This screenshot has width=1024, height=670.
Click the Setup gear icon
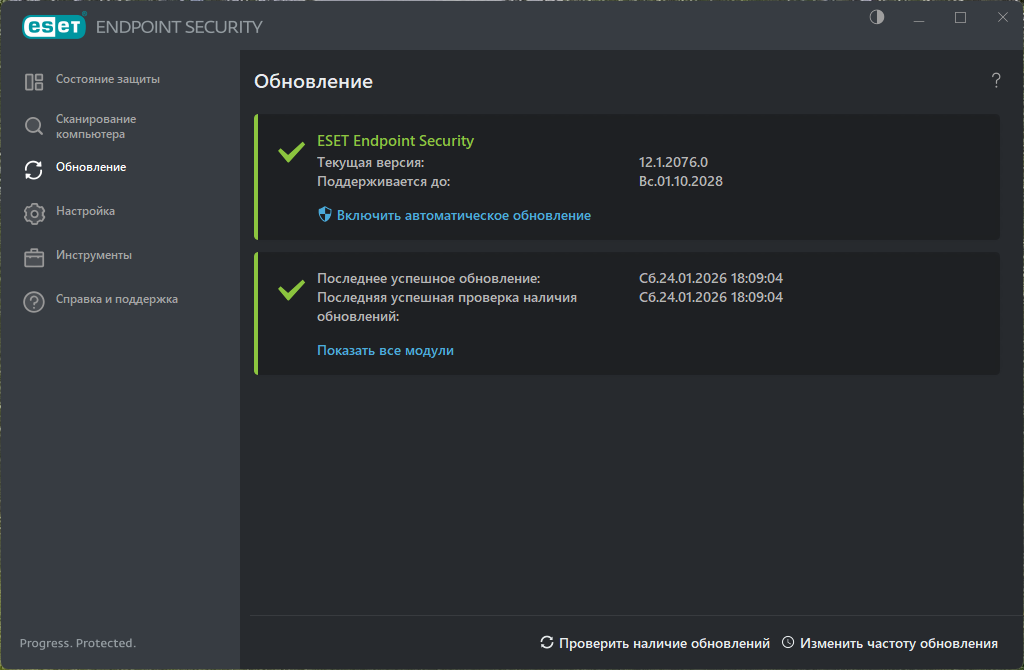[34, 213]
